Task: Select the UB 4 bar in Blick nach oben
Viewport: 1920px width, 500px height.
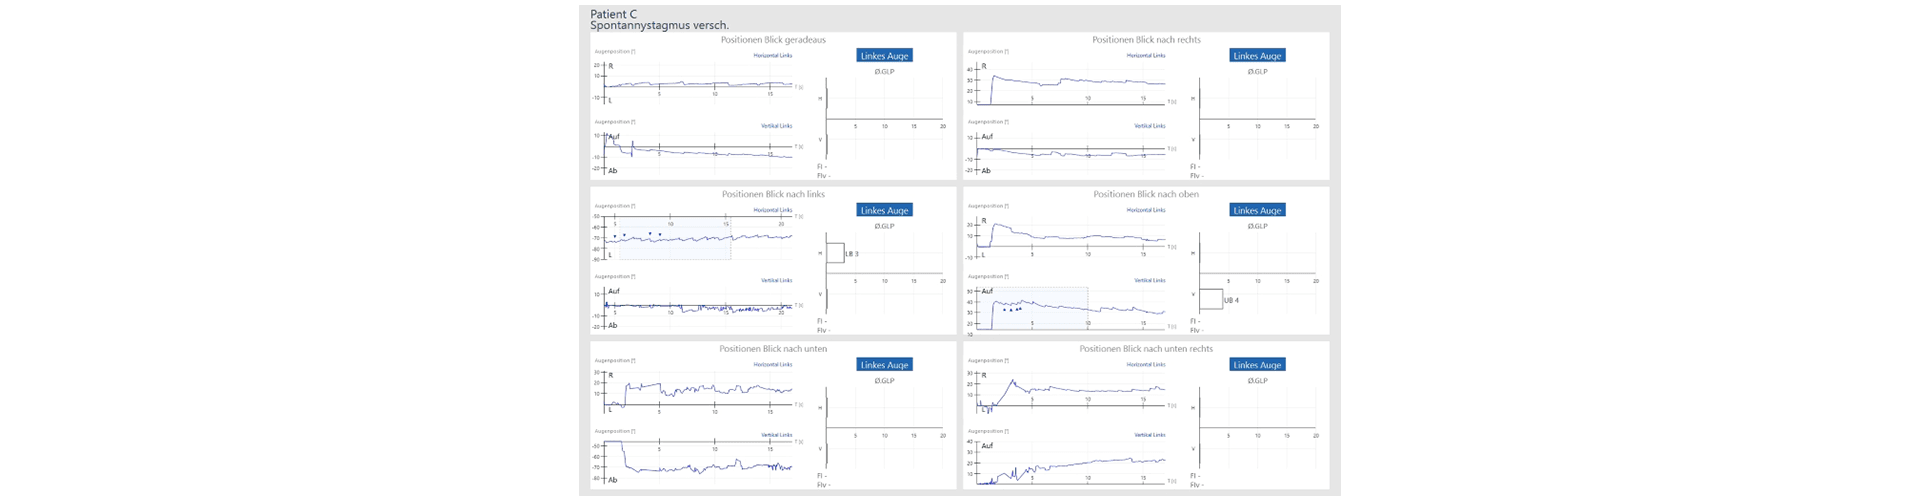Action: (x=1210, y=299)
